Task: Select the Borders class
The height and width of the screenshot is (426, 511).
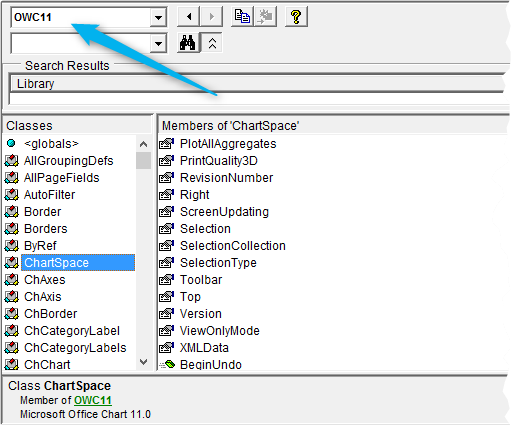Action: click(x=46, y=229)
